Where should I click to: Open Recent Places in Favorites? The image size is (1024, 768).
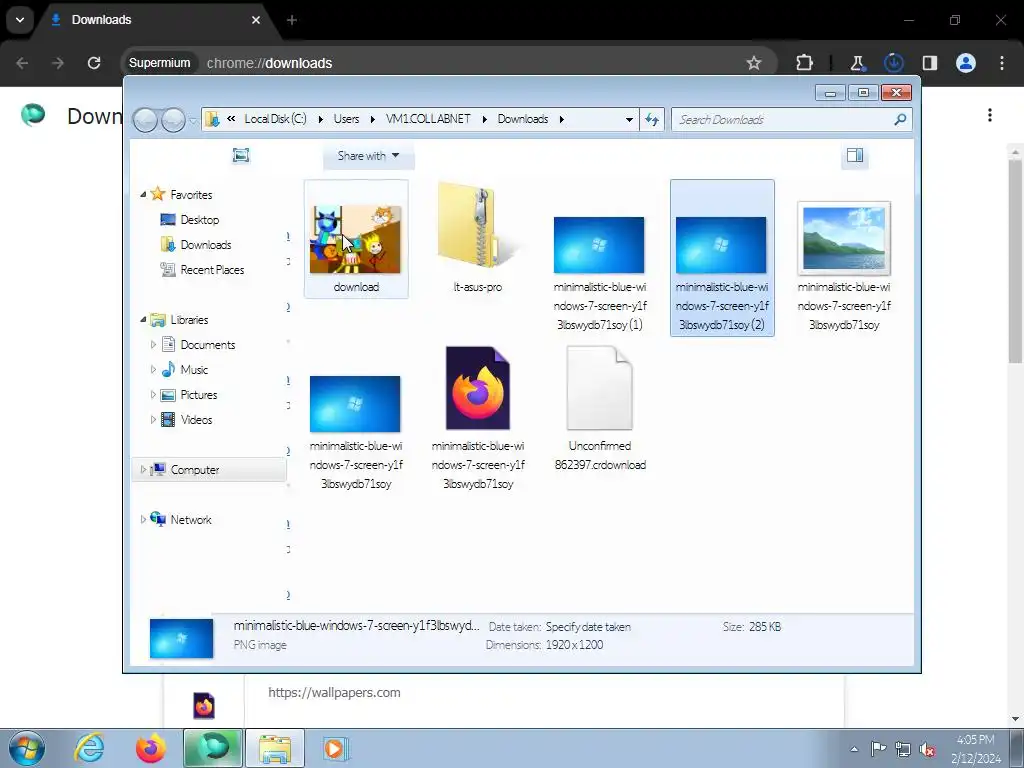pyautogui.click(x=202, y=270)
